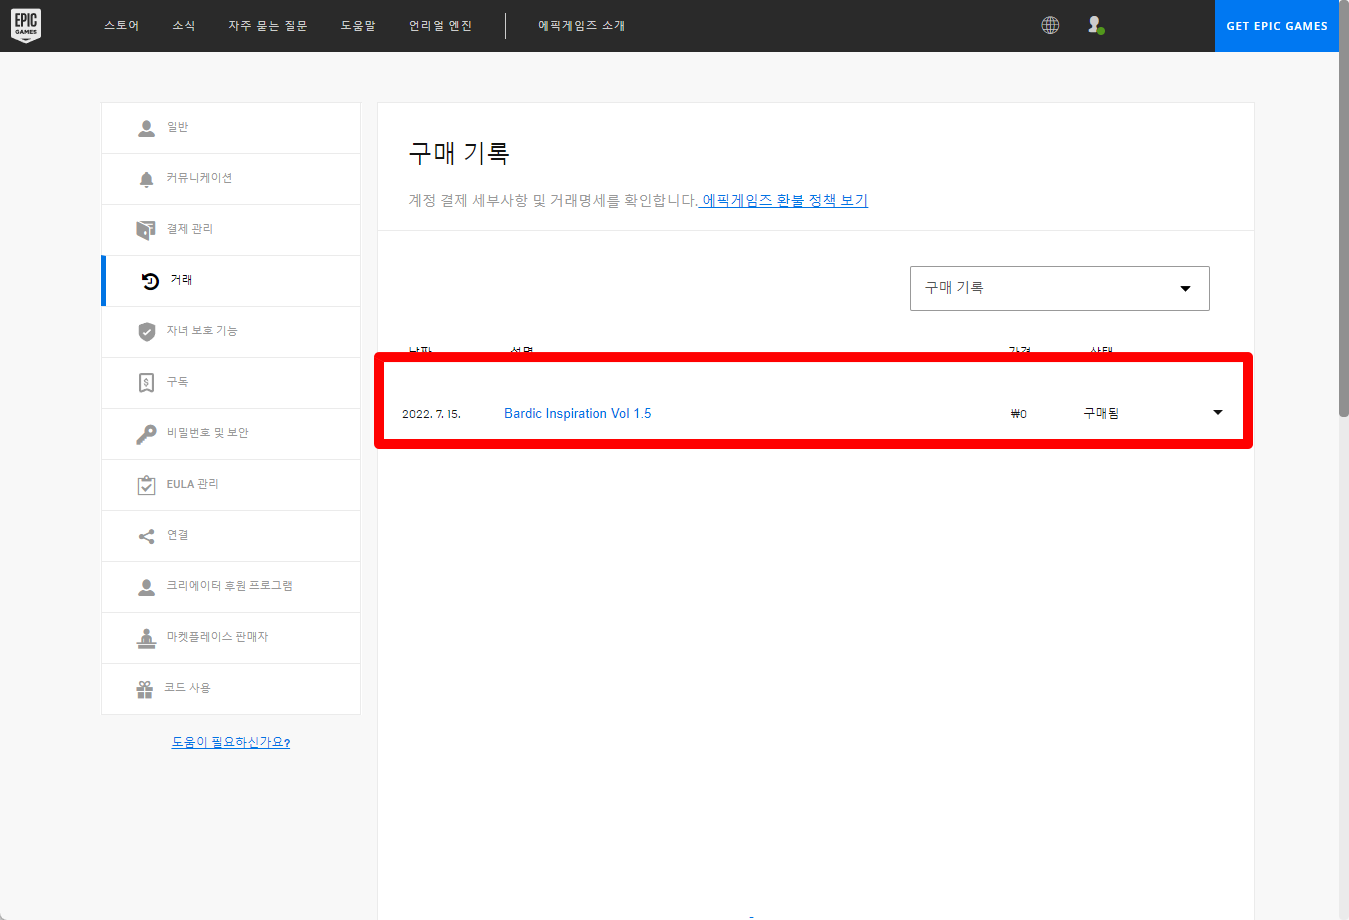
Task: Select the 자녀 보호 기능 sidebar label
Action: point(202,331)
